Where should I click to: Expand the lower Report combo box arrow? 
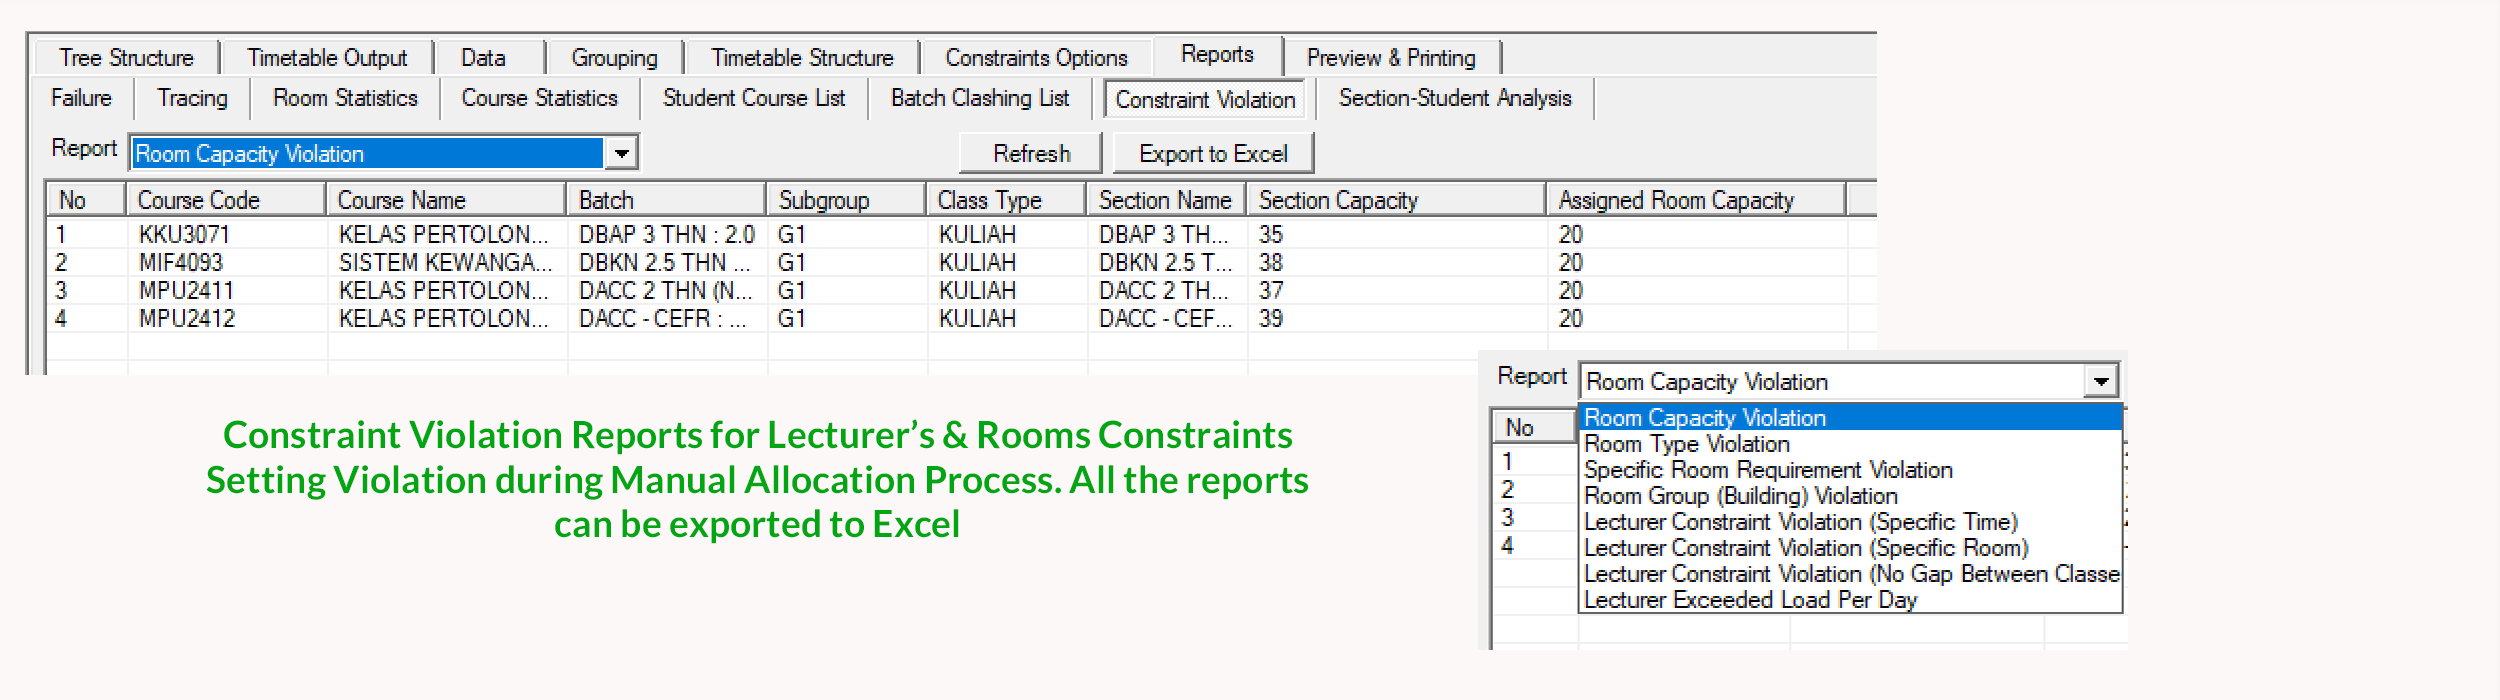[2101, 381]
